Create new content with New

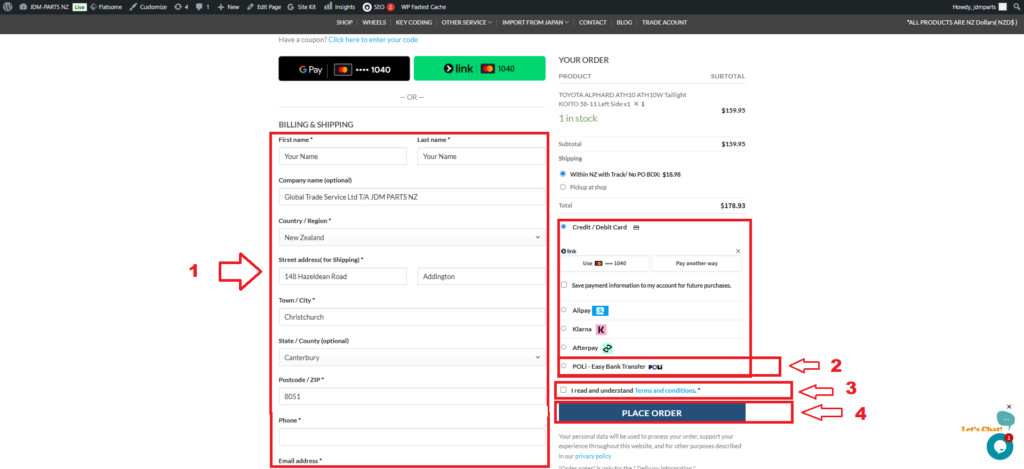click(x=229, y=7)
